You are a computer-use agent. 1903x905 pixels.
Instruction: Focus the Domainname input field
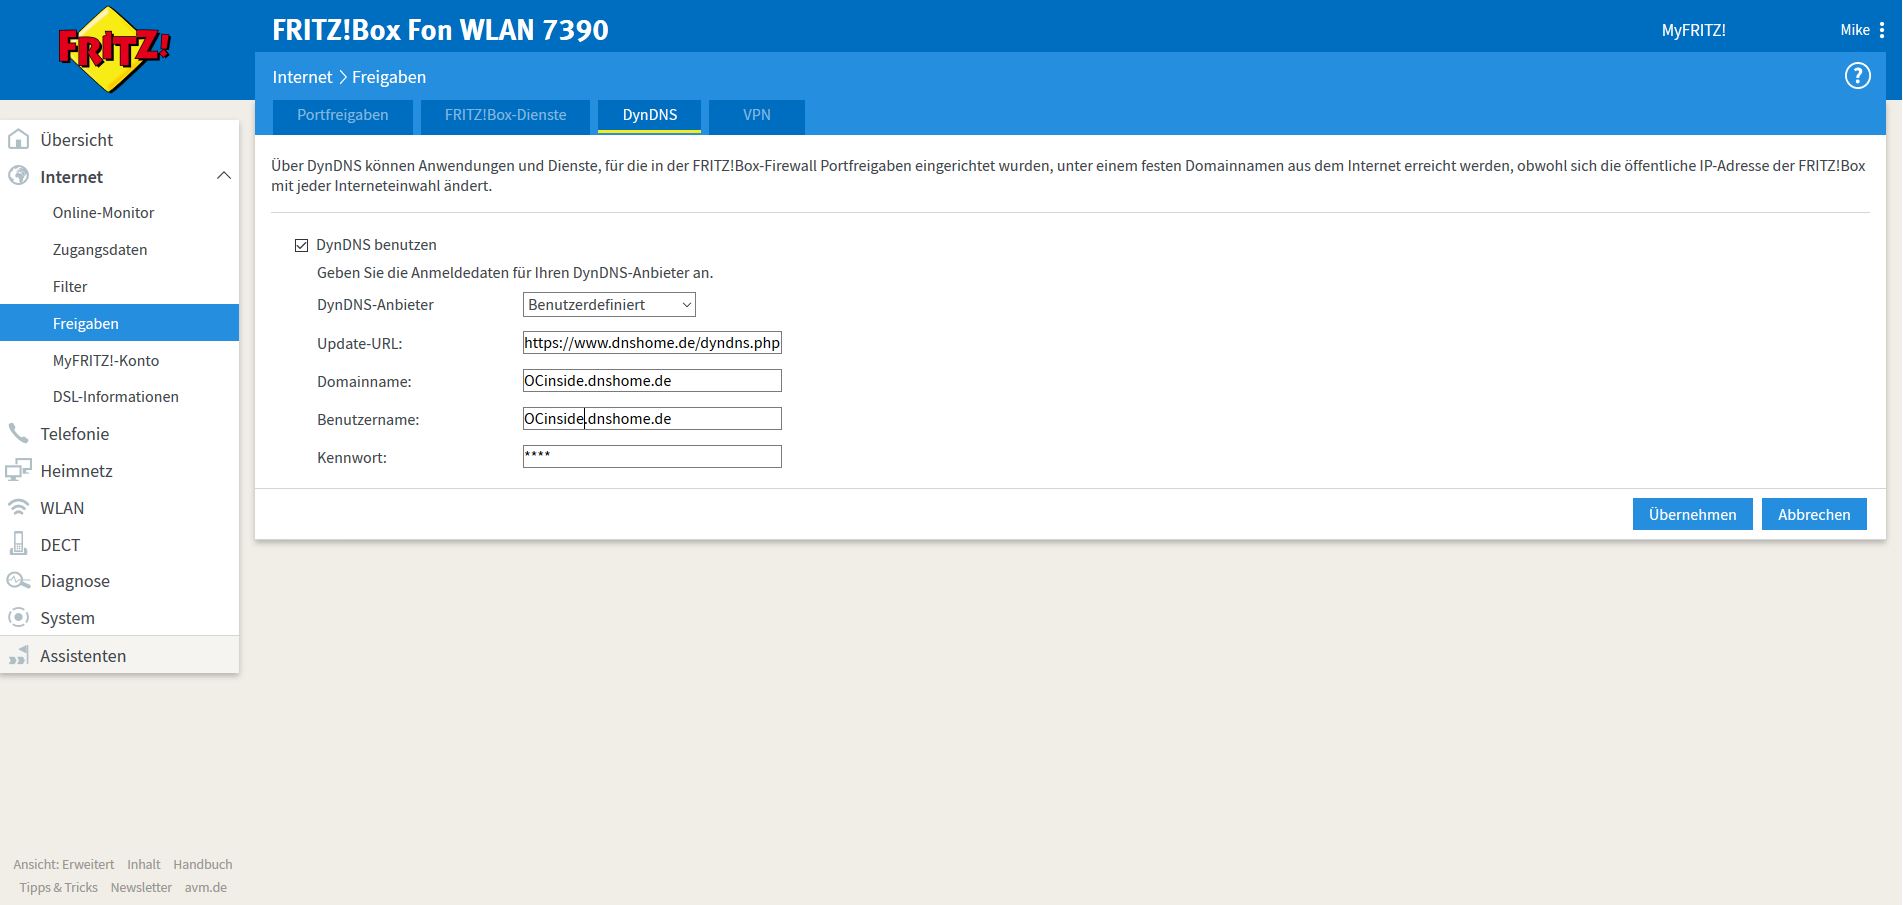pos(652,381)
